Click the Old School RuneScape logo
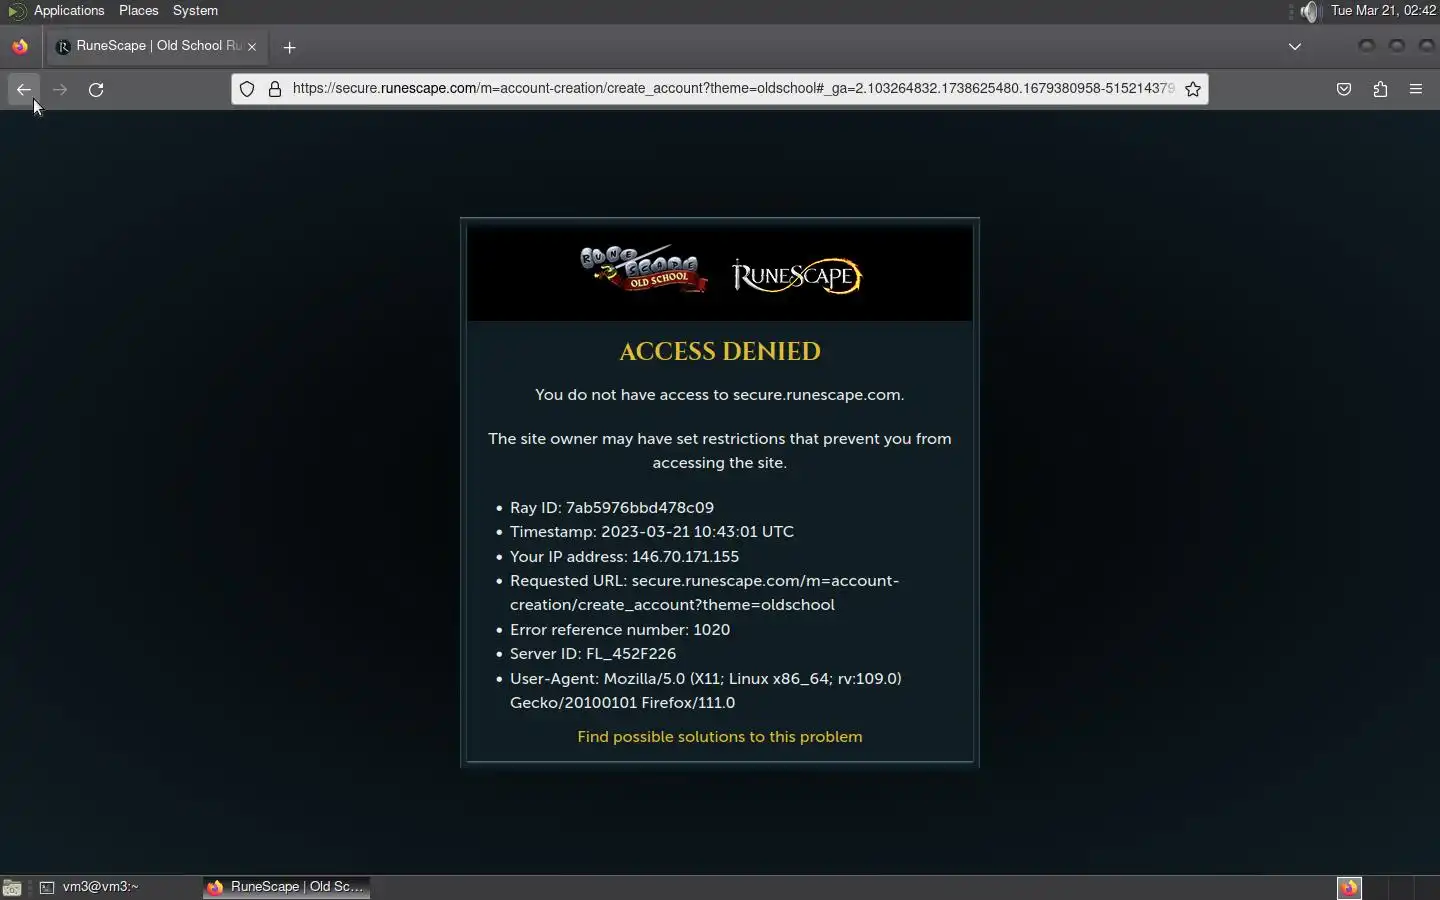This screenshot has height=900, width=1440. click(643, 268)
